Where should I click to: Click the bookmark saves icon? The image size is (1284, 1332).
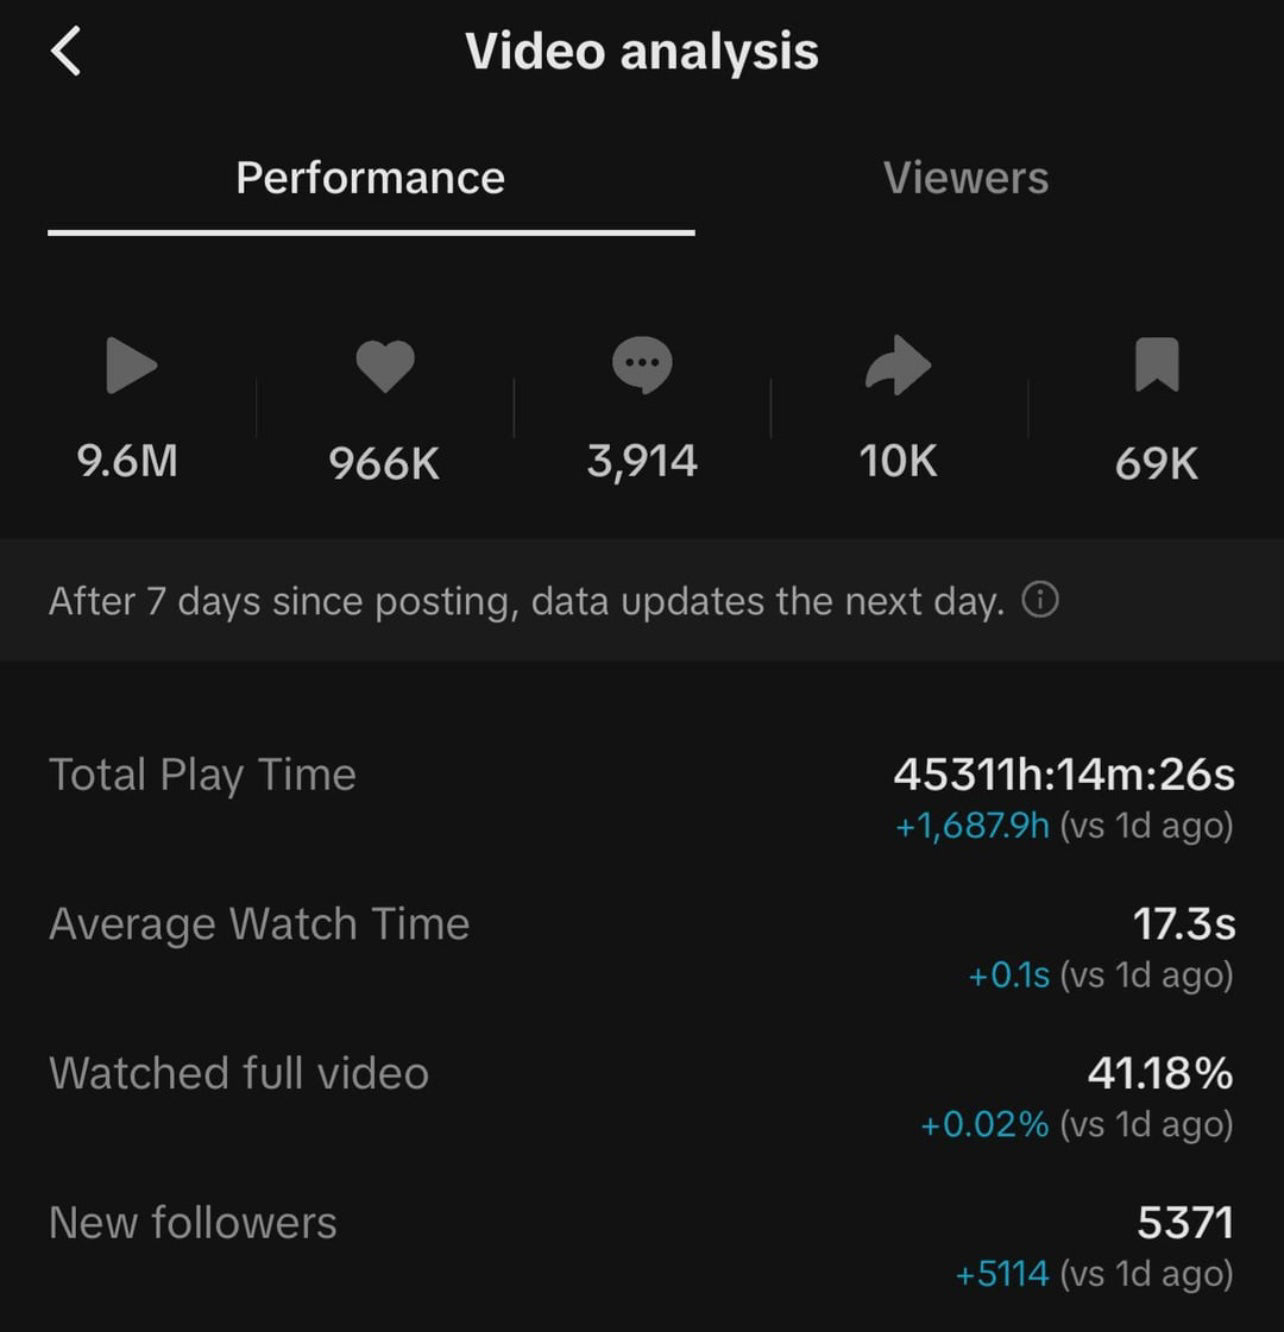pos(1157,364)
